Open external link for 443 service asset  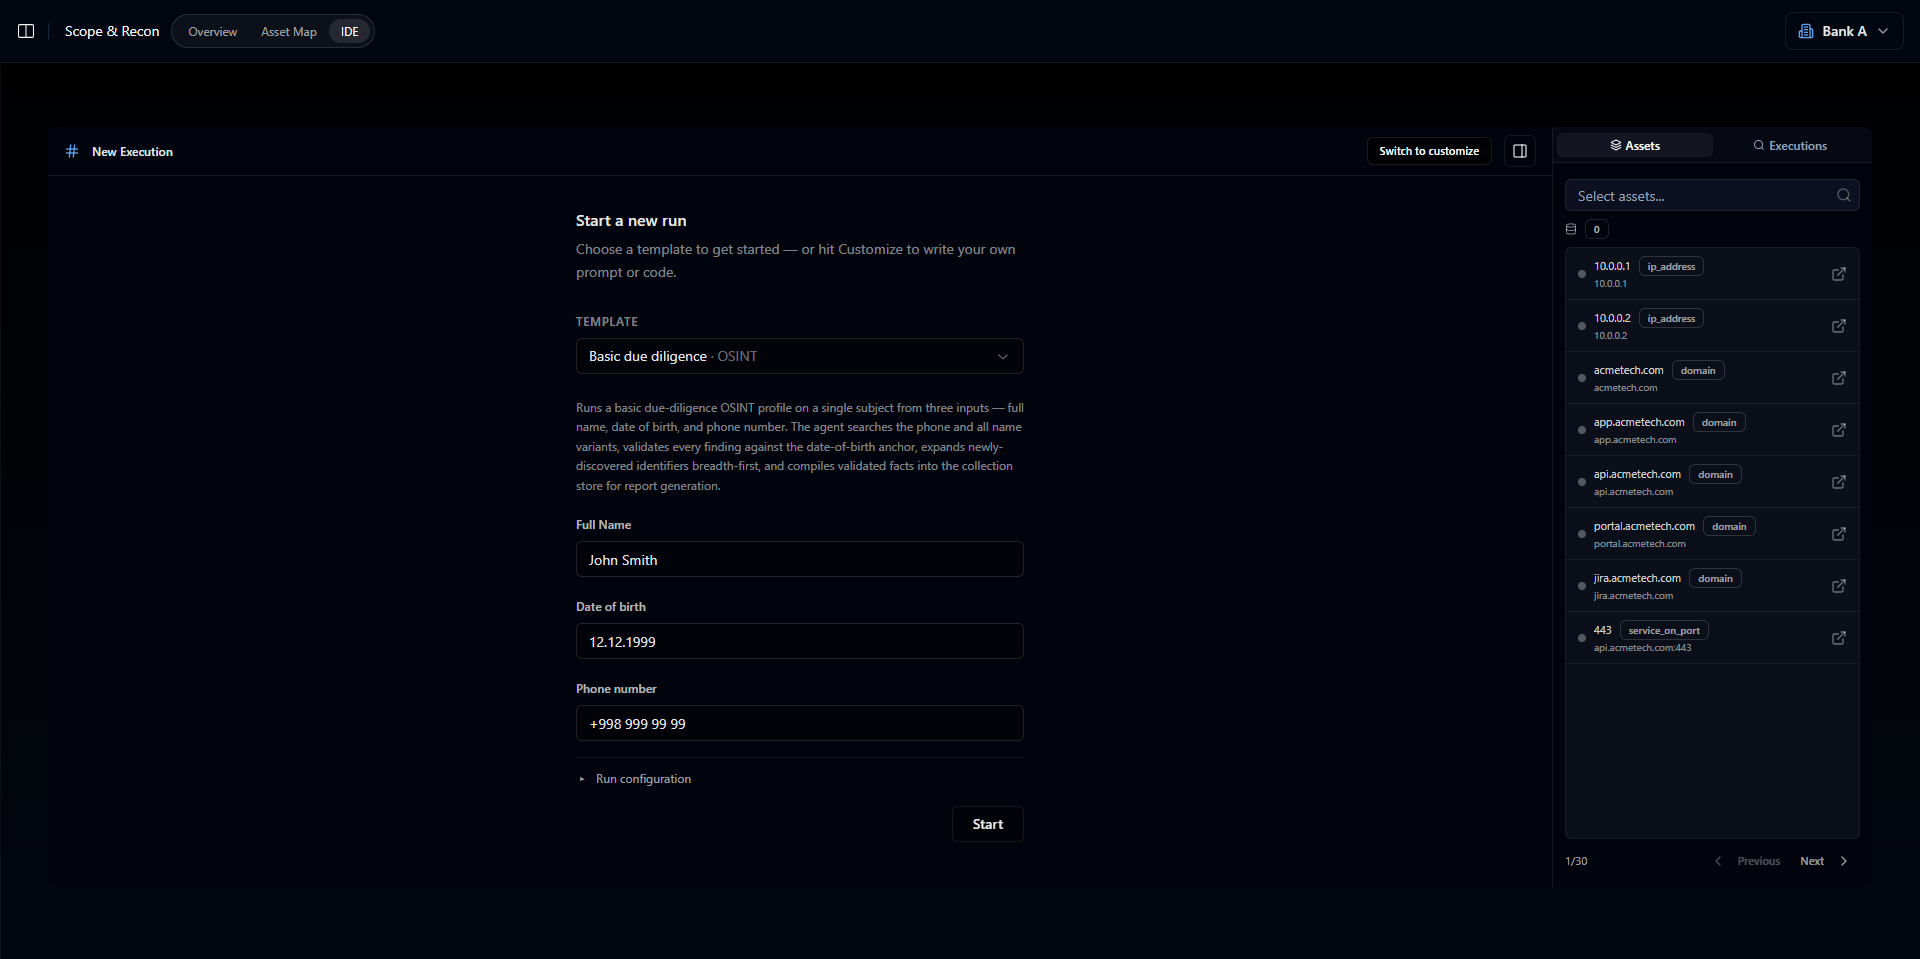[x=1839, y=638]
